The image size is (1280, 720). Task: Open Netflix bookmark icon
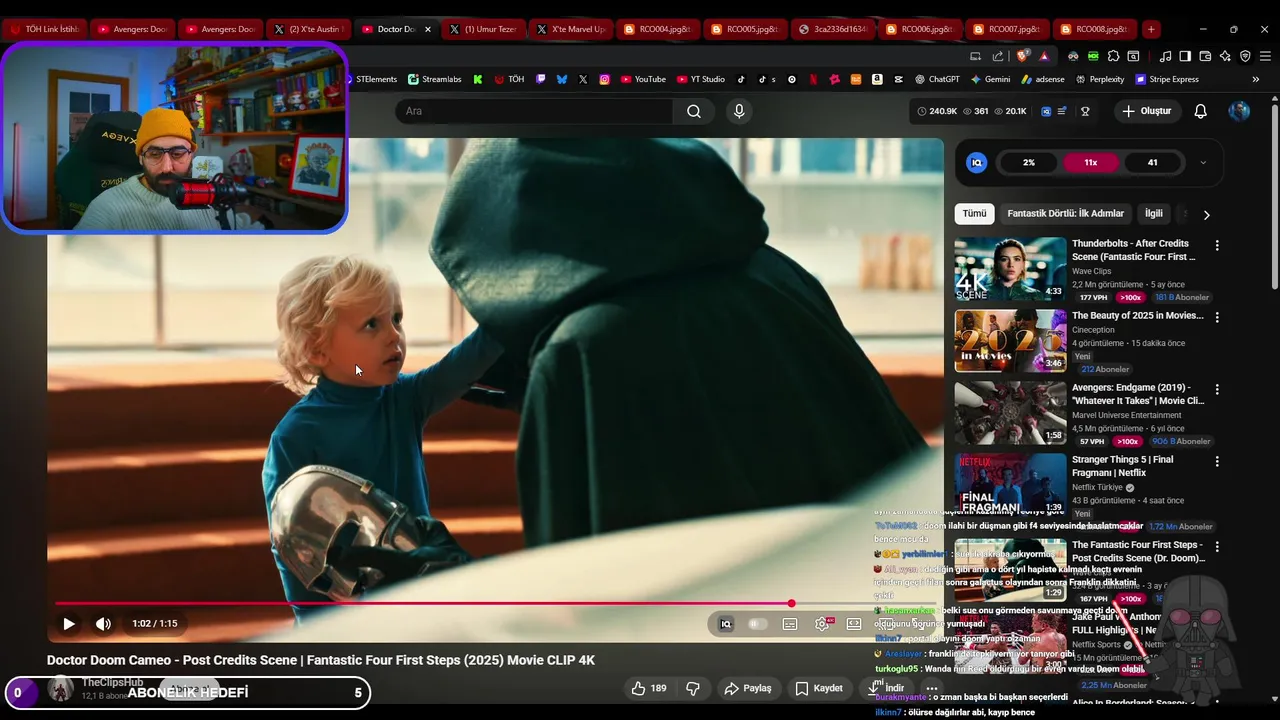(x=813, y=79)
